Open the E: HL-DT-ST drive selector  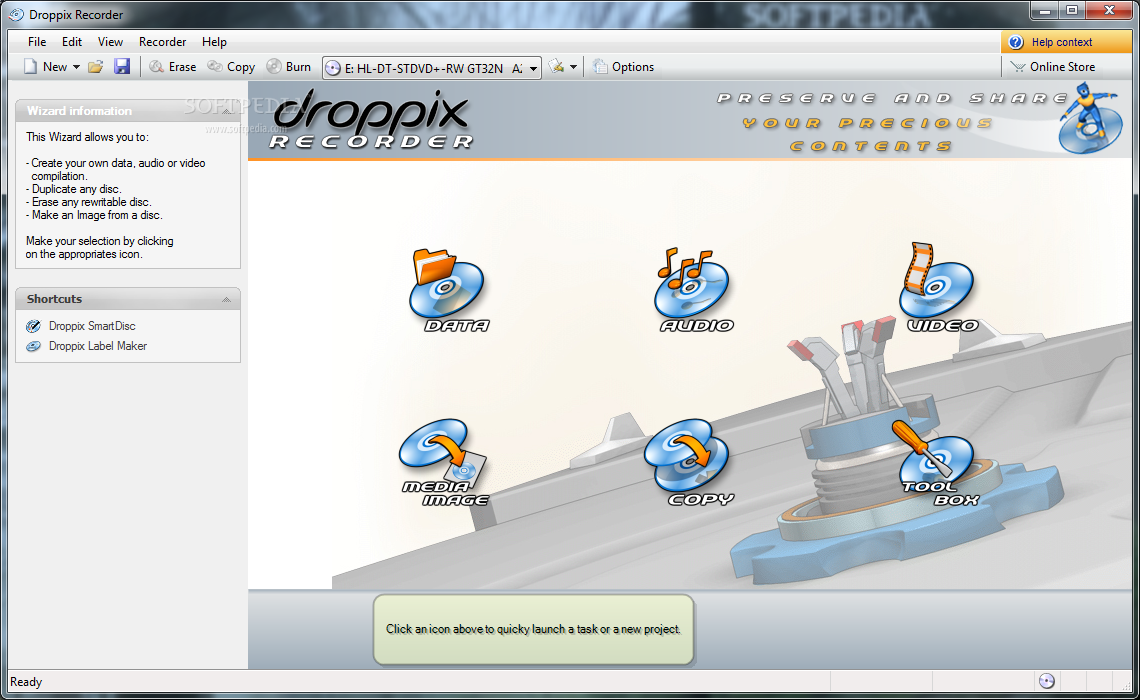(432, 68)
